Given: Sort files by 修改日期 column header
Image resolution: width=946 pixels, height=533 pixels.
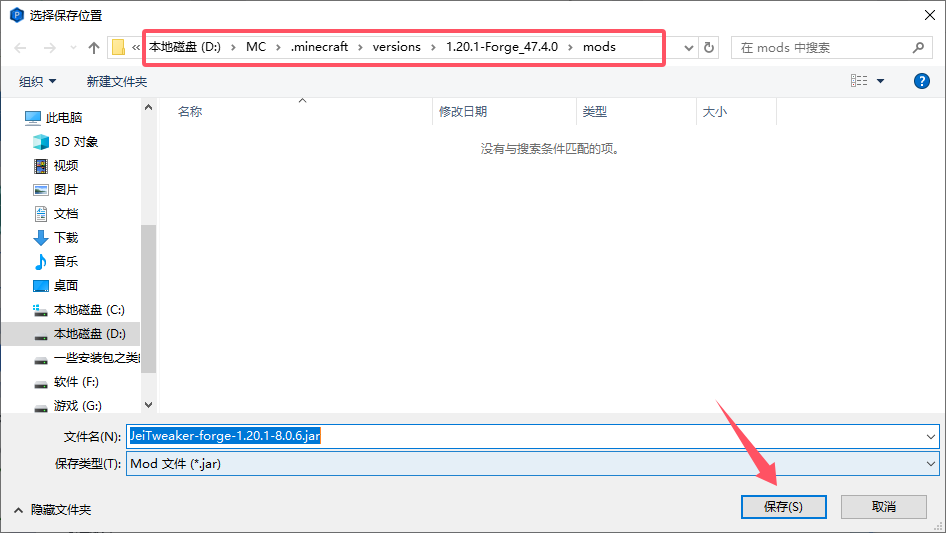Looking at the screenshot, I should click(x=463, y=112).
